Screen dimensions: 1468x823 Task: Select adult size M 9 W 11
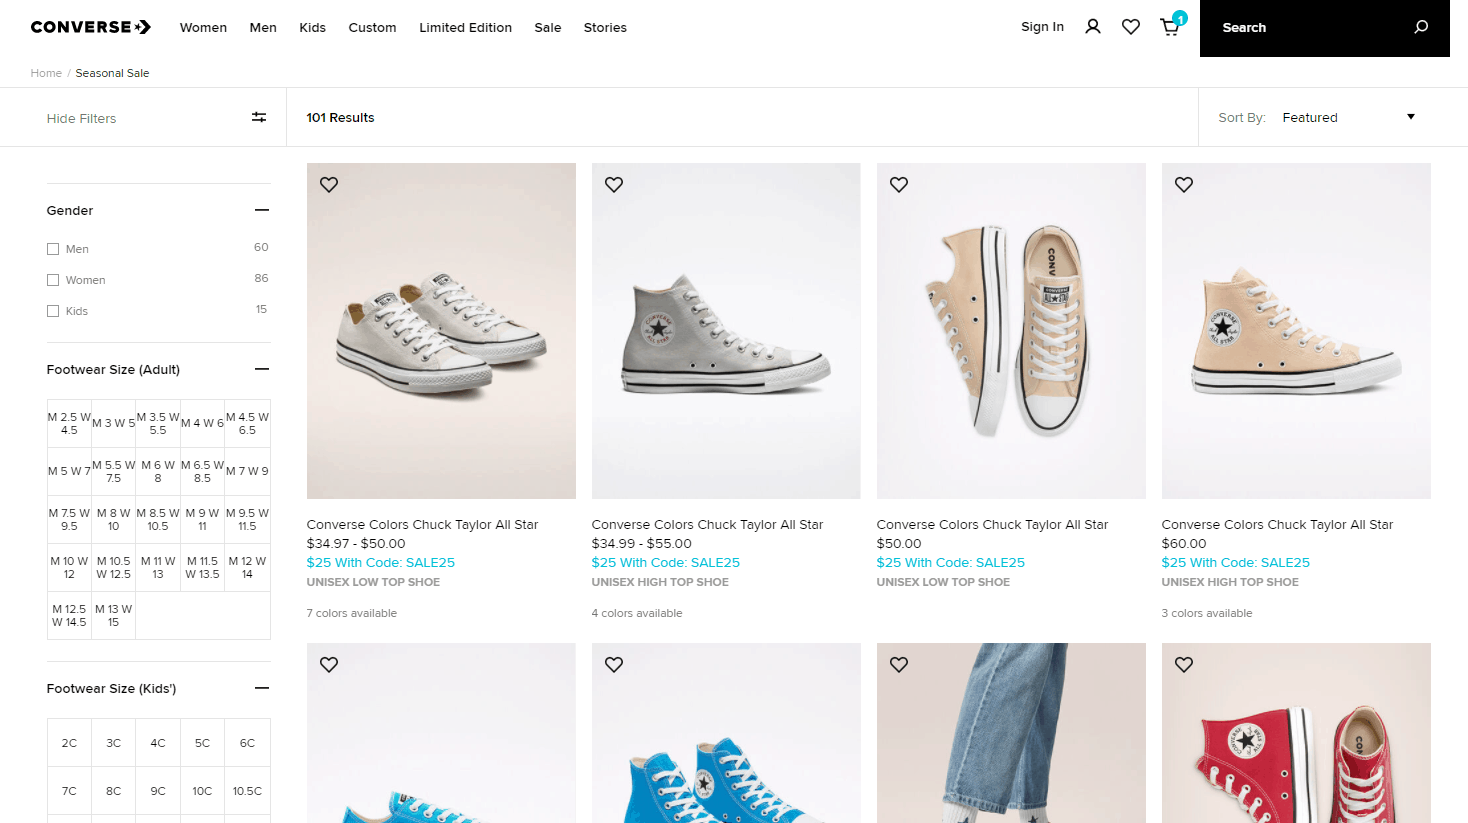coord(202,519)
